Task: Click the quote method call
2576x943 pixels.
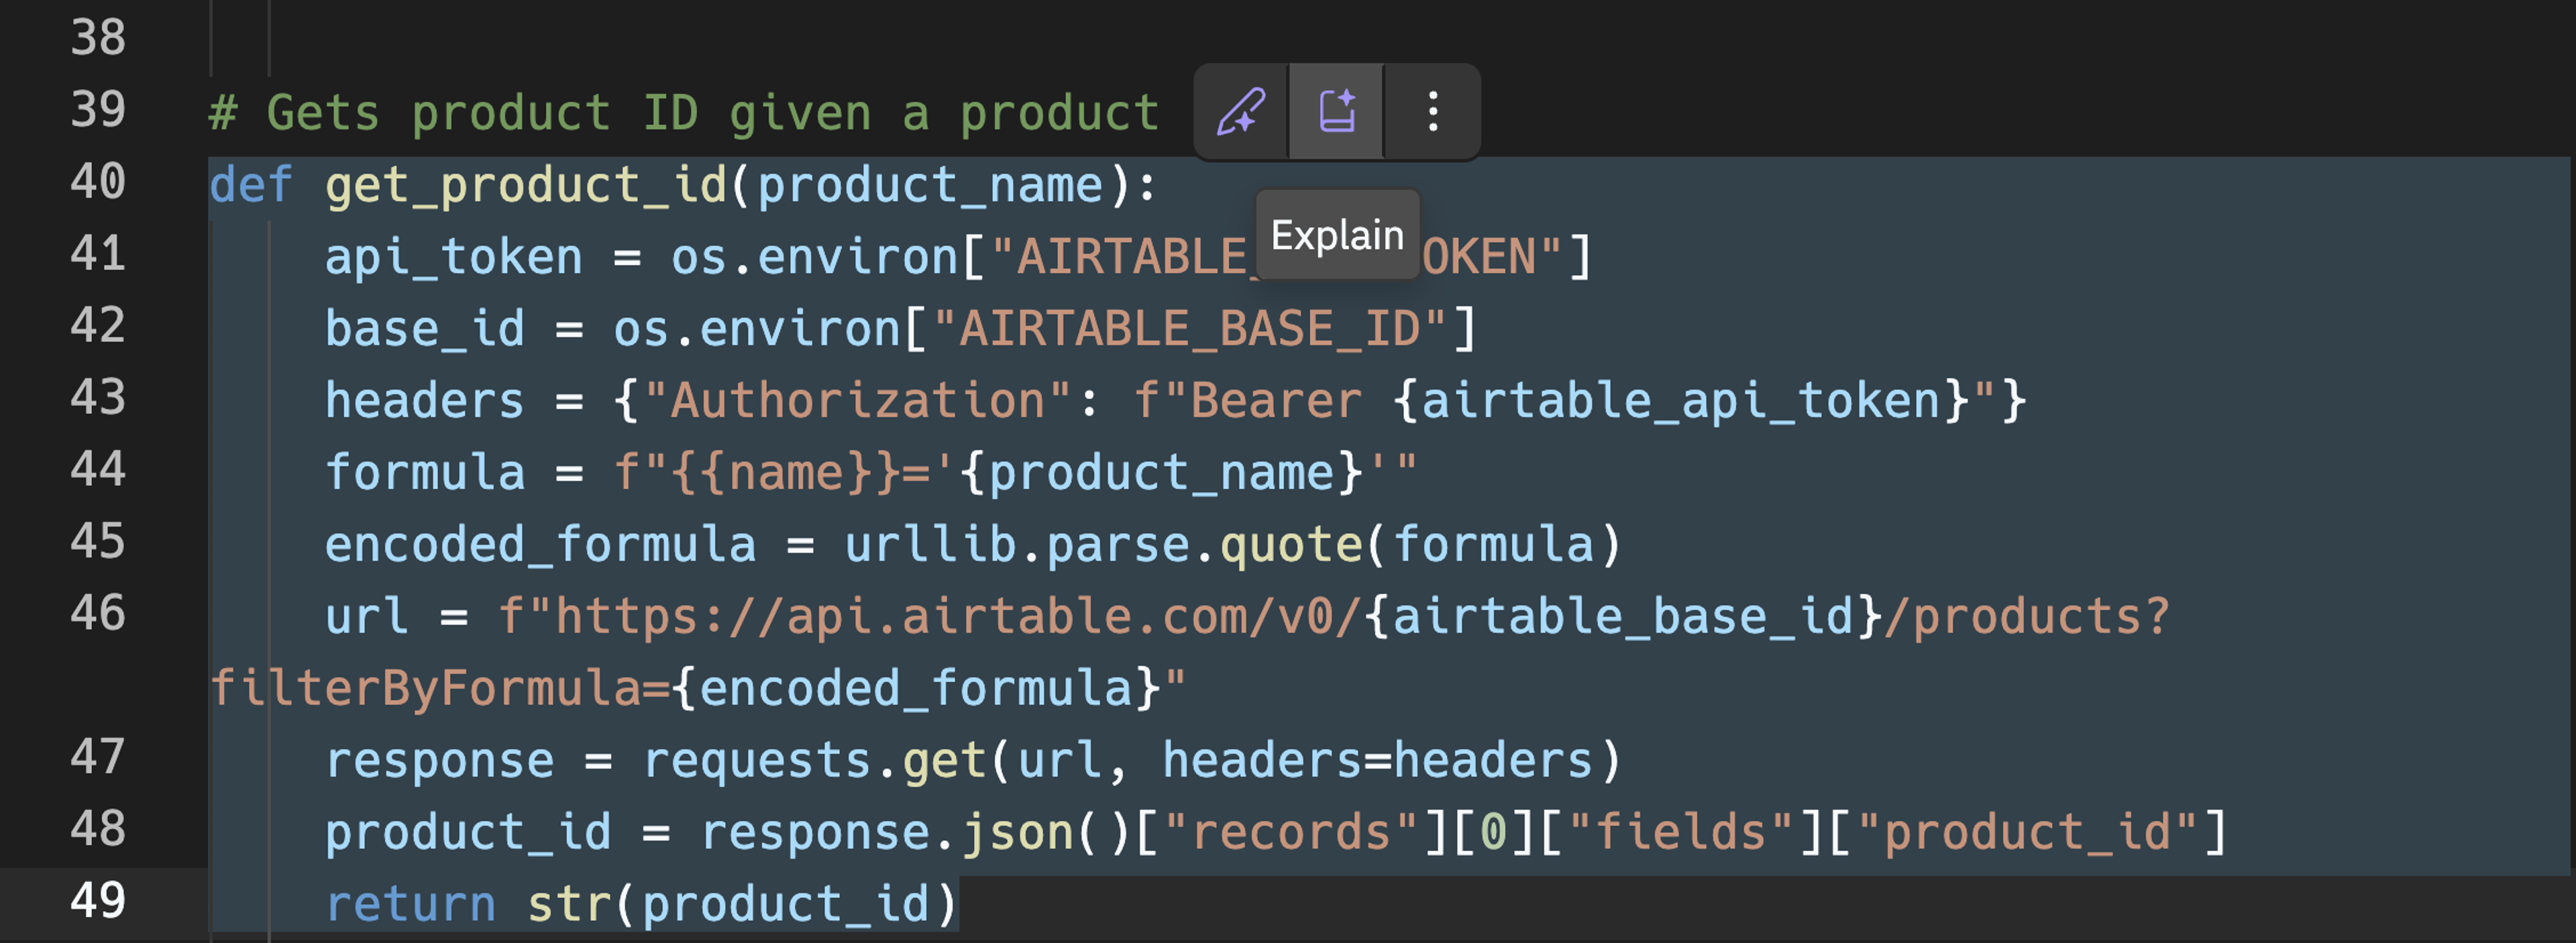Action: tap(1290, 545)
